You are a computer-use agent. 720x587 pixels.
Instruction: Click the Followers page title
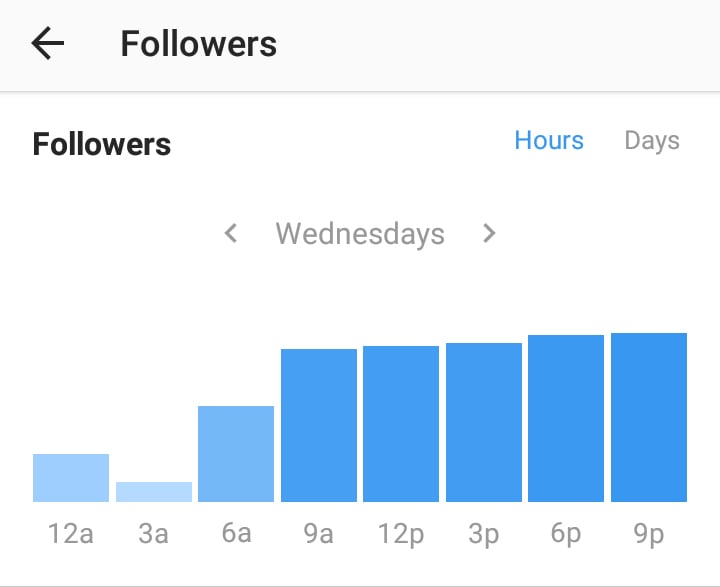(x=199, y=44)
